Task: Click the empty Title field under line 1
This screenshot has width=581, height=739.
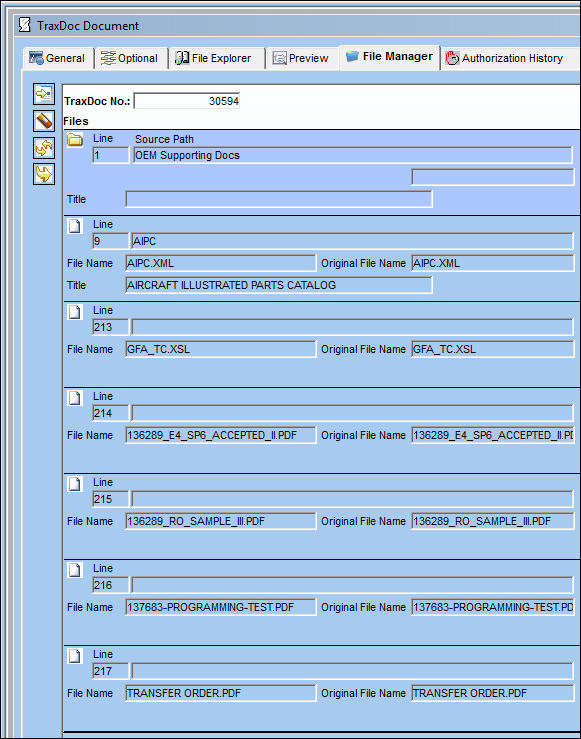Action: 279,199
